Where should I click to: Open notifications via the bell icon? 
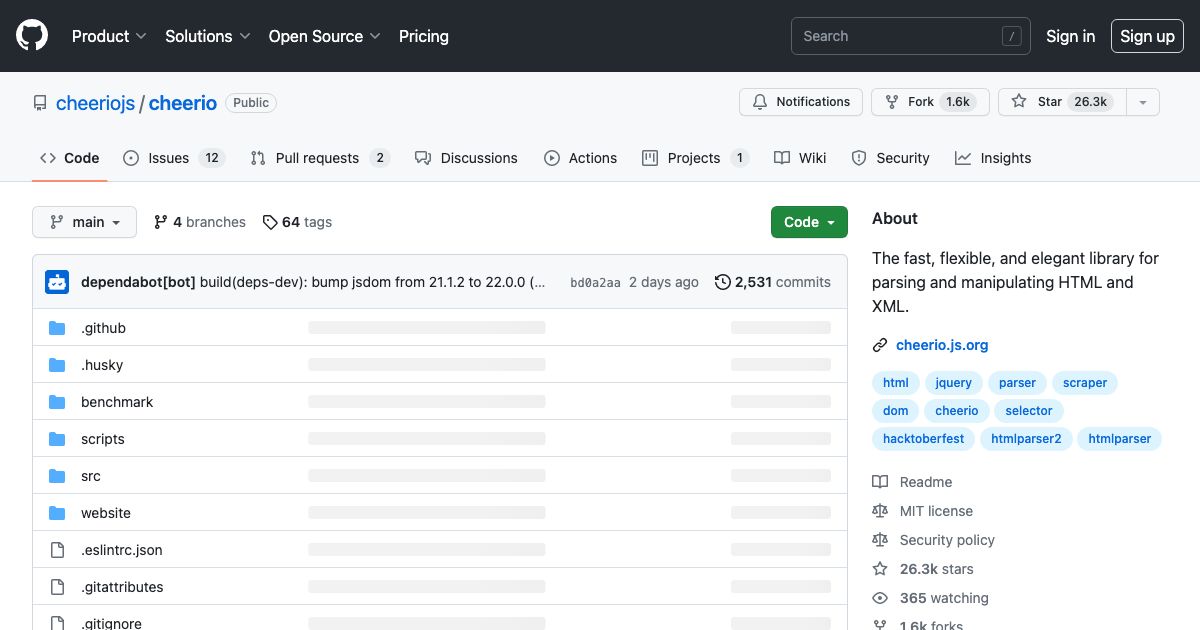click(761, 101)
